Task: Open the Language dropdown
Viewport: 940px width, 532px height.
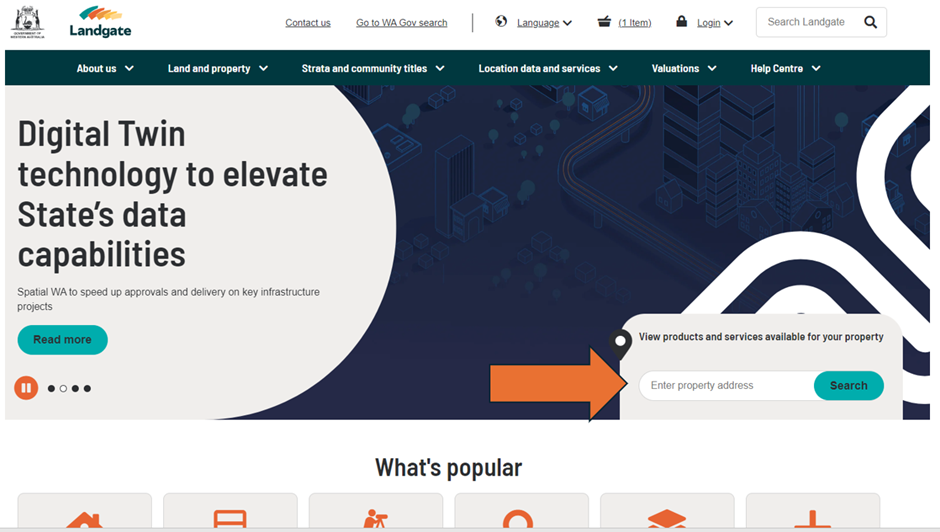Action: pos(544,23)
